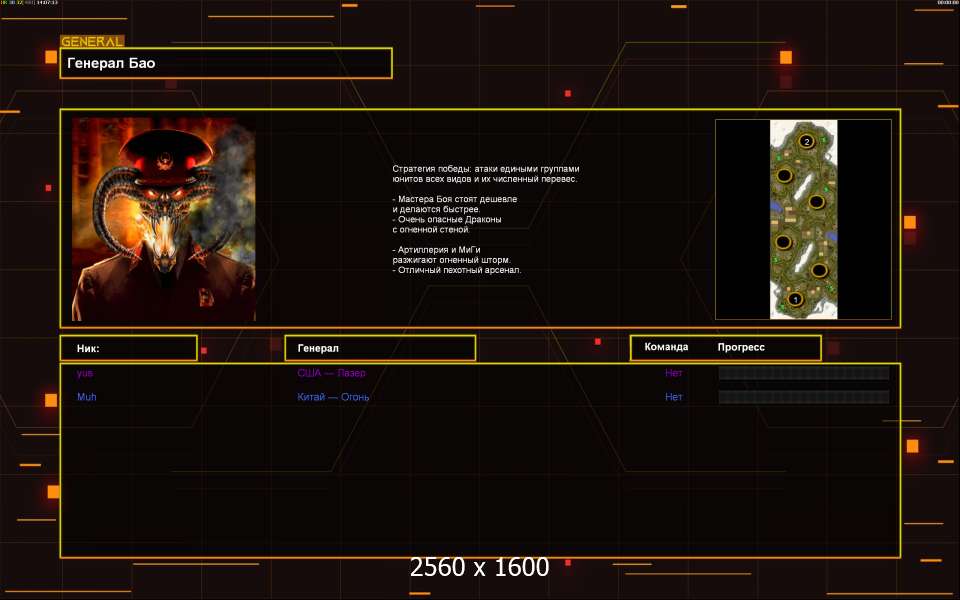The height and width of the screenshot is (600, 960).
Task: Open the США — Лазер faction entry
Action: [331, 373]
